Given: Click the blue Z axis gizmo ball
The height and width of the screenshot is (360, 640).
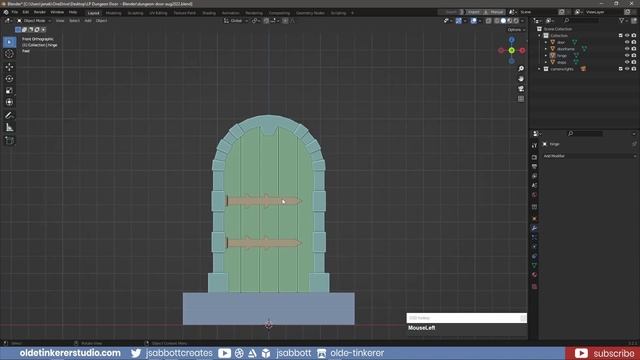Looking at the screenshot, I should pos(511,40).
